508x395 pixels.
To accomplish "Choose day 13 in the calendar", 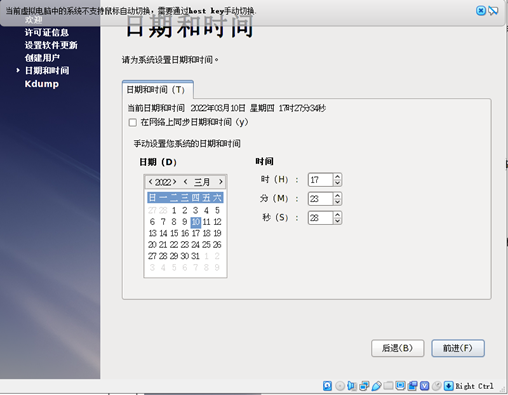I will coord(152,233).
